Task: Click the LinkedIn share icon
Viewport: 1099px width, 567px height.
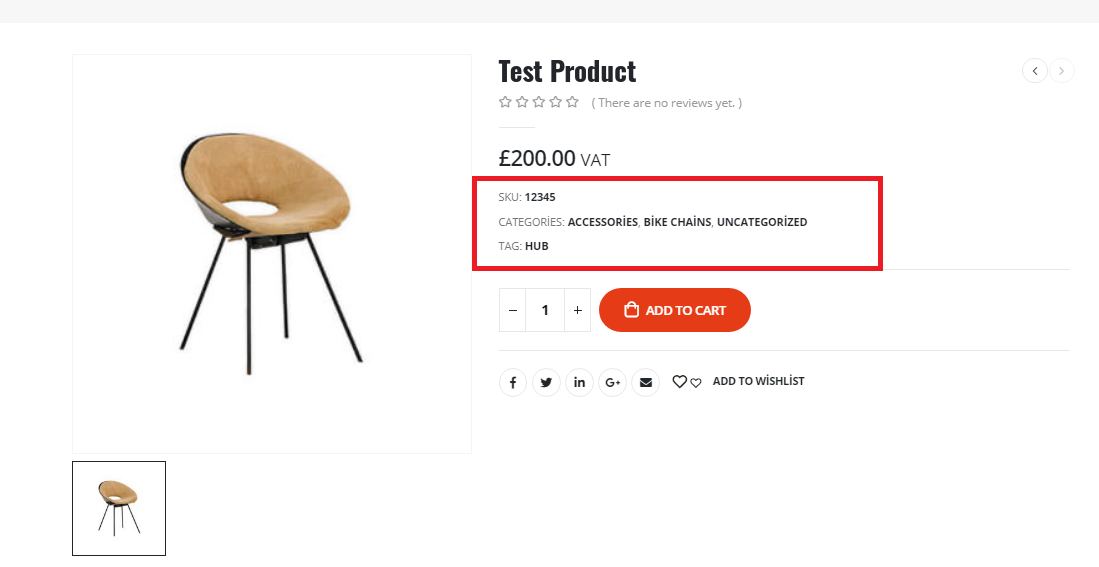Action: [580, 382]
